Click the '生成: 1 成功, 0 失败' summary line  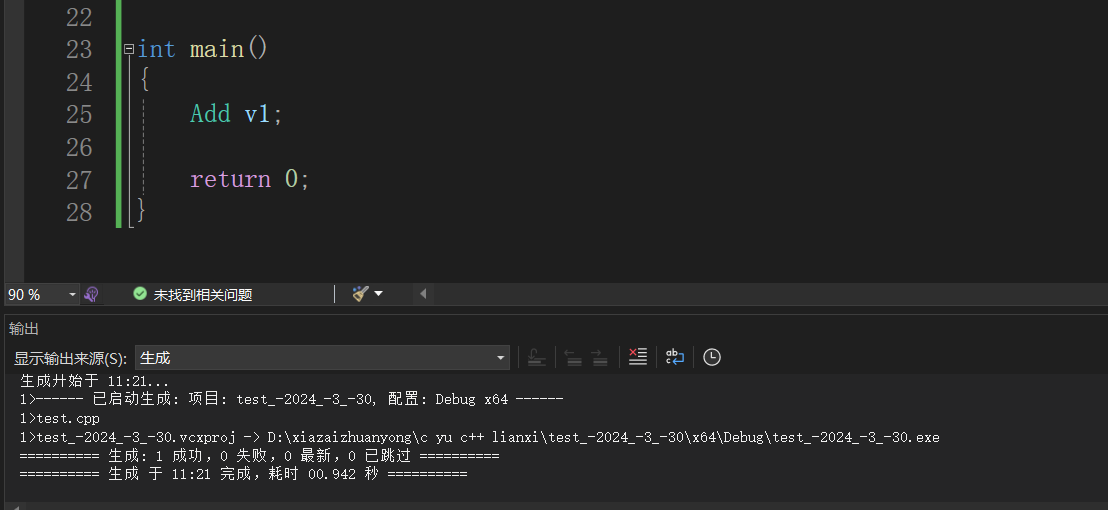pyautogui.click(x=259, y=456)
